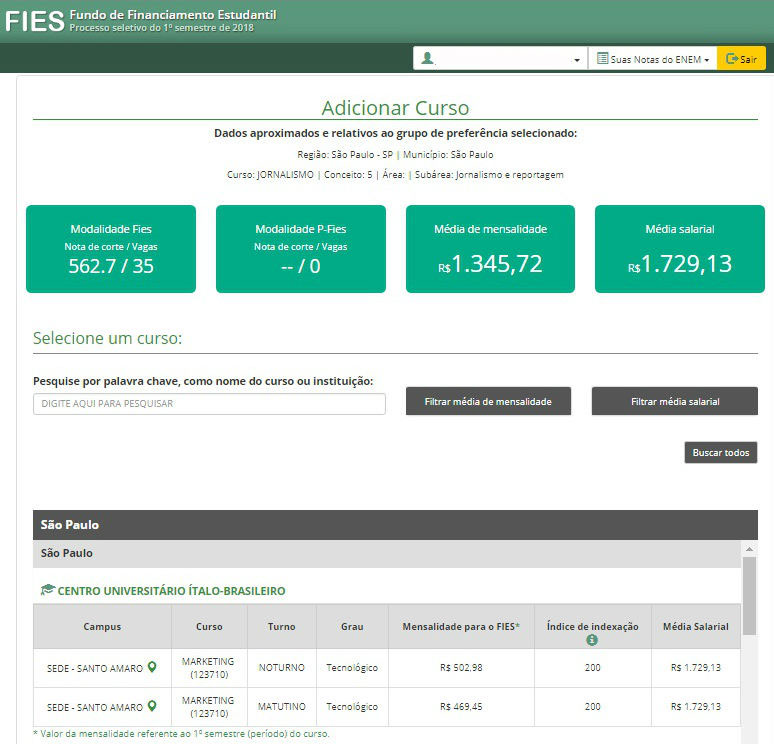Click the Índice de indexação info icon

[592, 640]
